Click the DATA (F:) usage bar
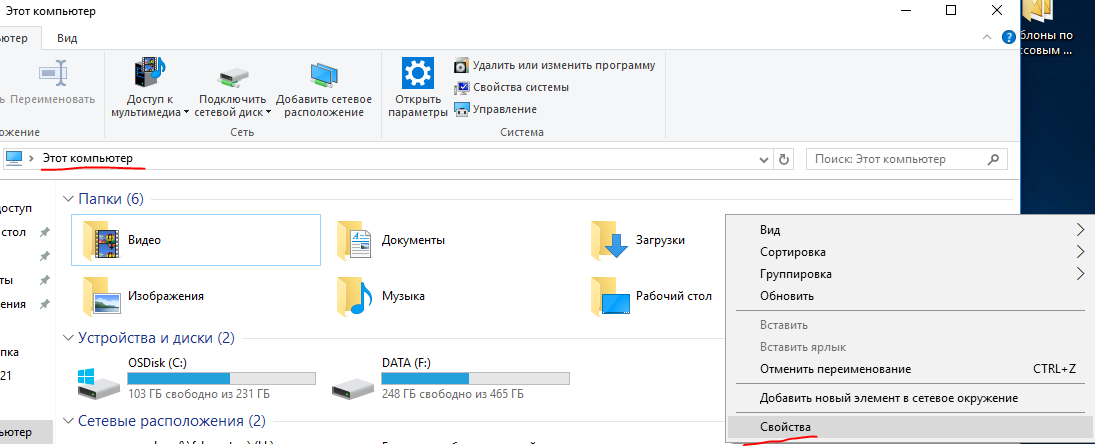 tap(476, 378)
